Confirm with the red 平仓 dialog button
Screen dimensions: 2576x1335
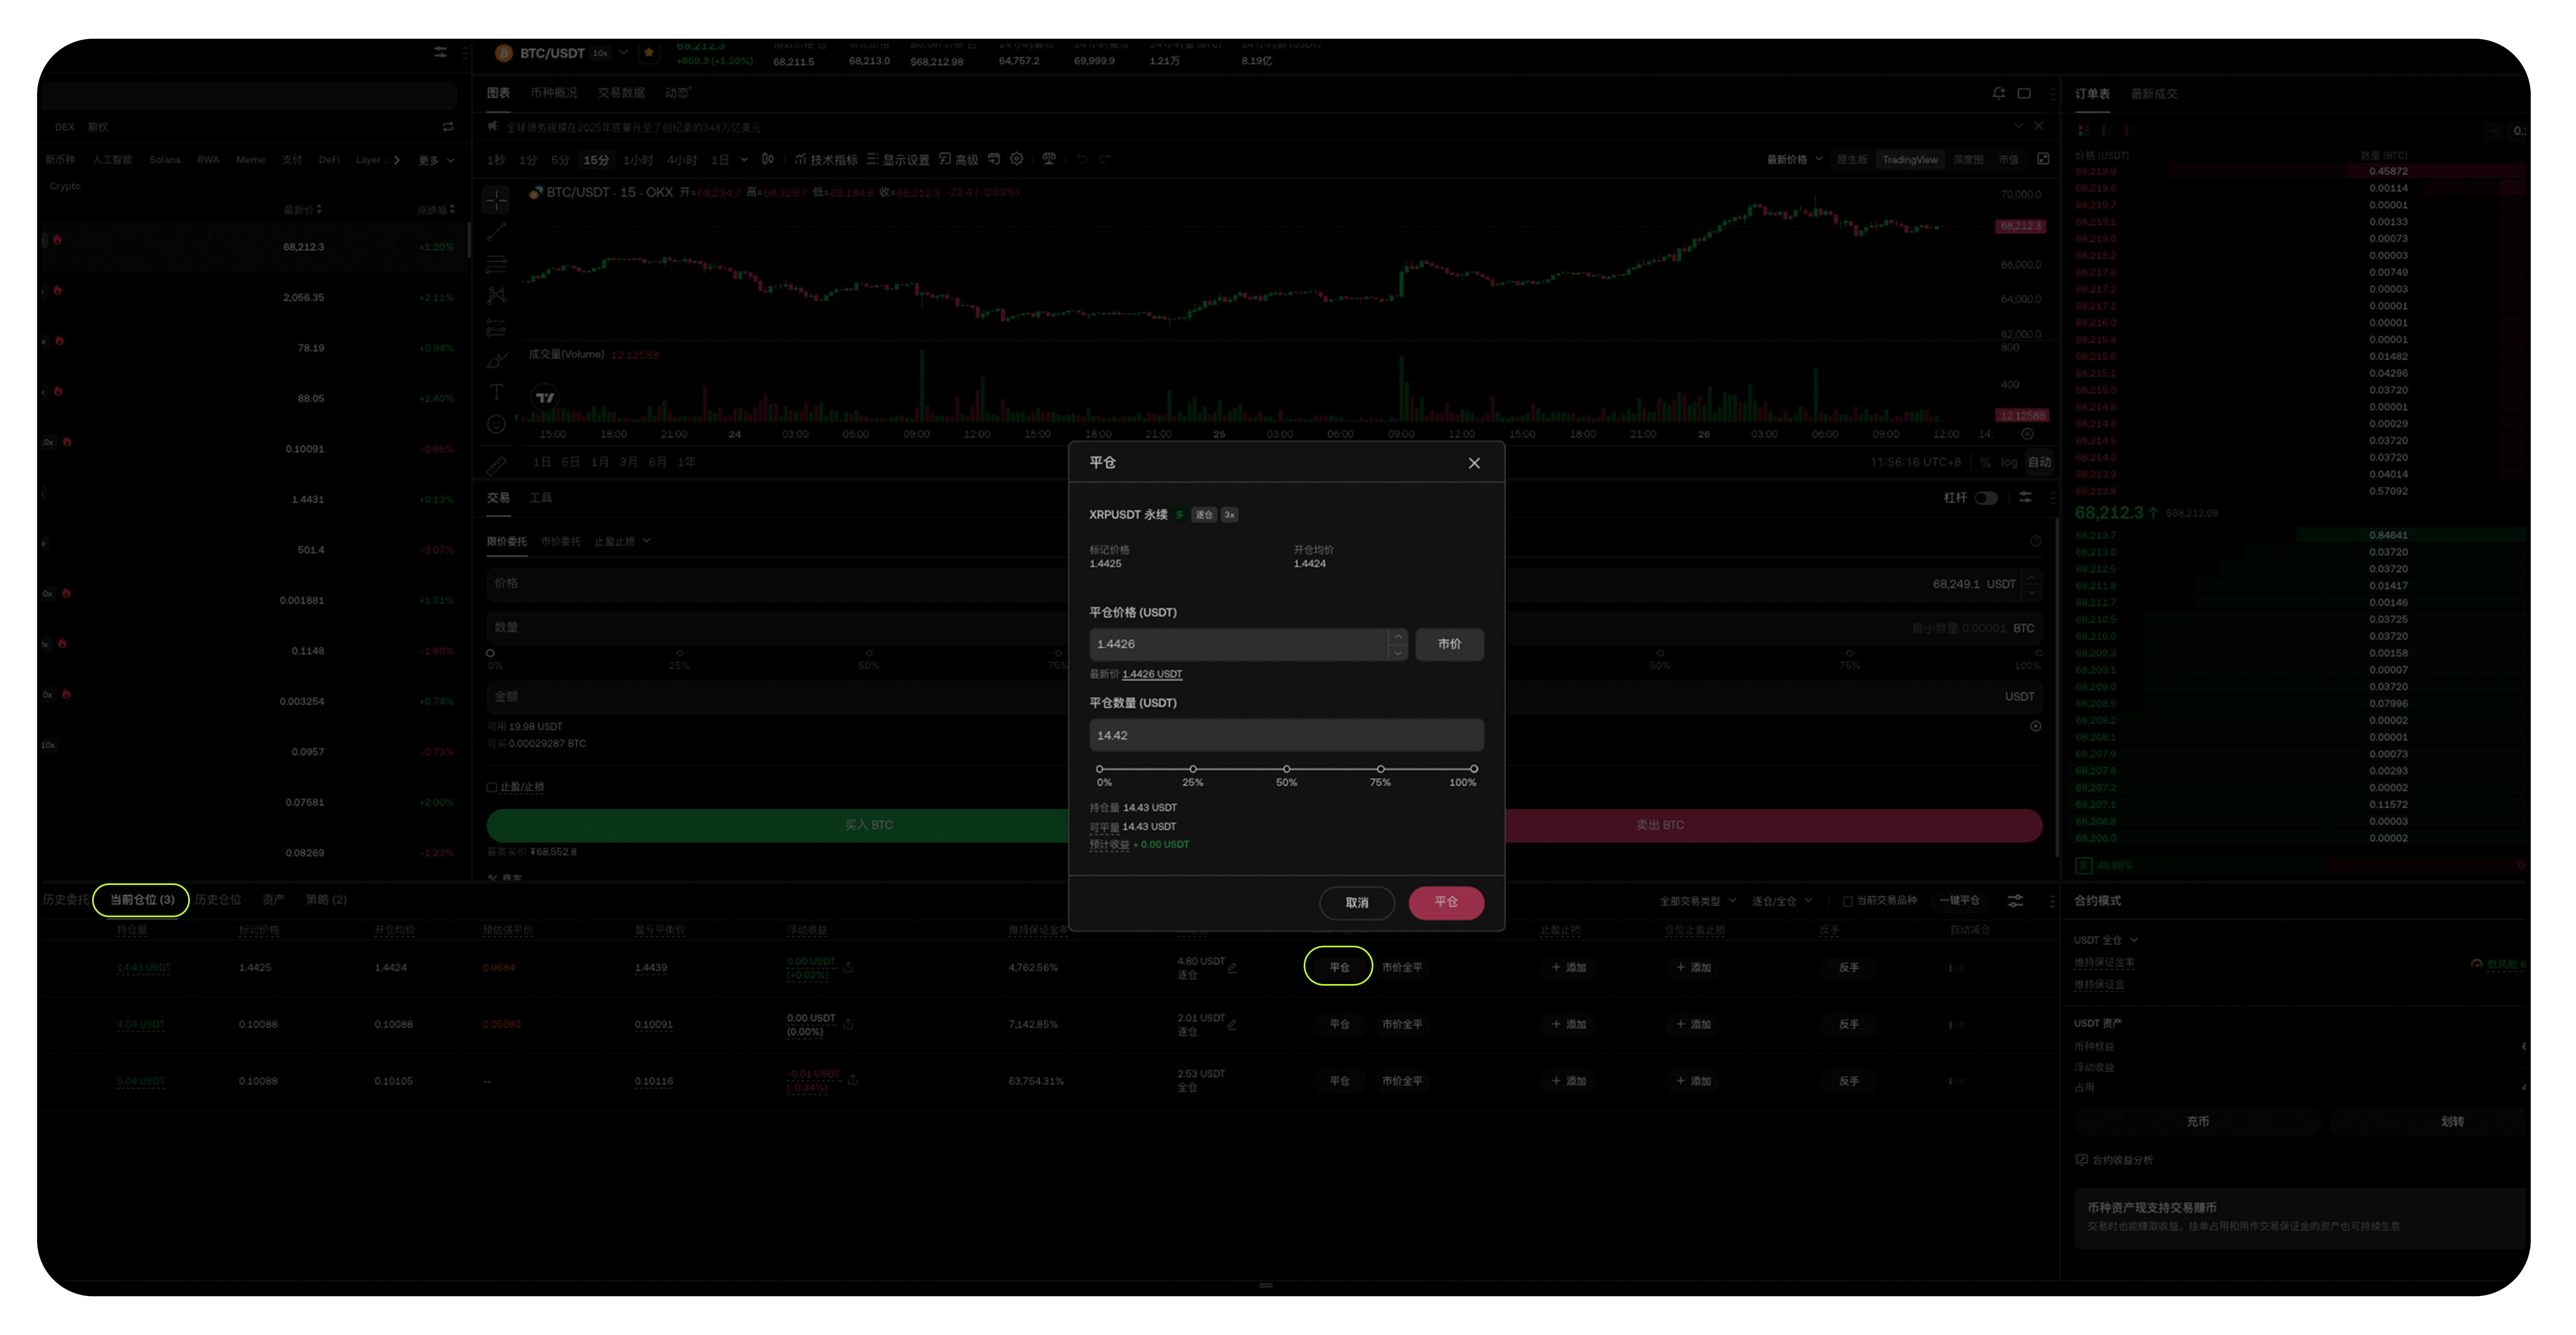[x=1446, y=902]
